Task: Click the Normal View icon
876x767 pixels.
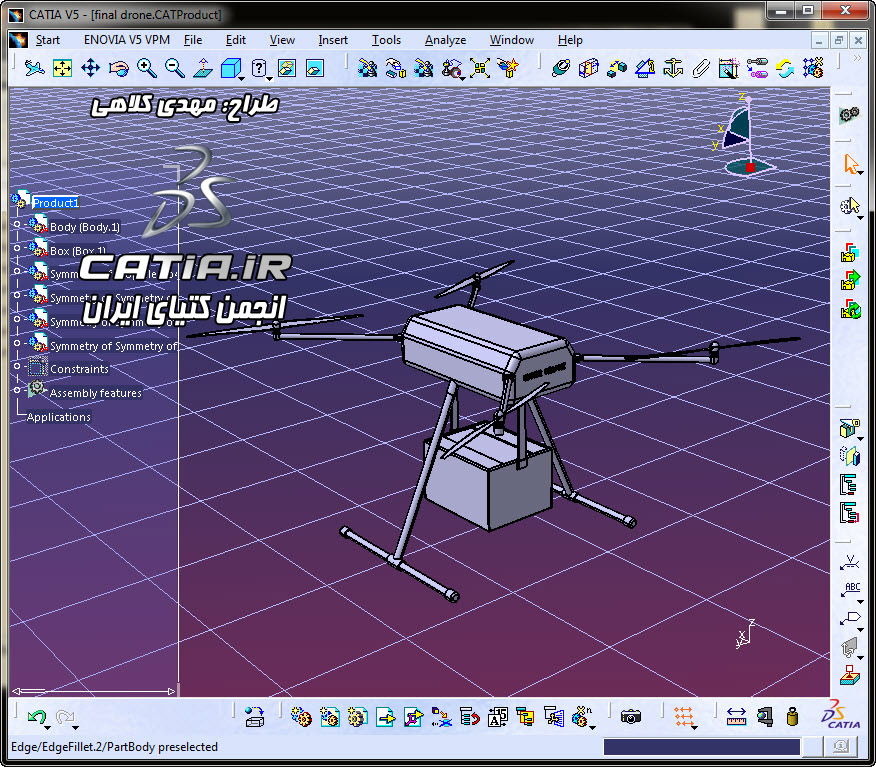Action: pyautogui.click(x=202, y=68)
